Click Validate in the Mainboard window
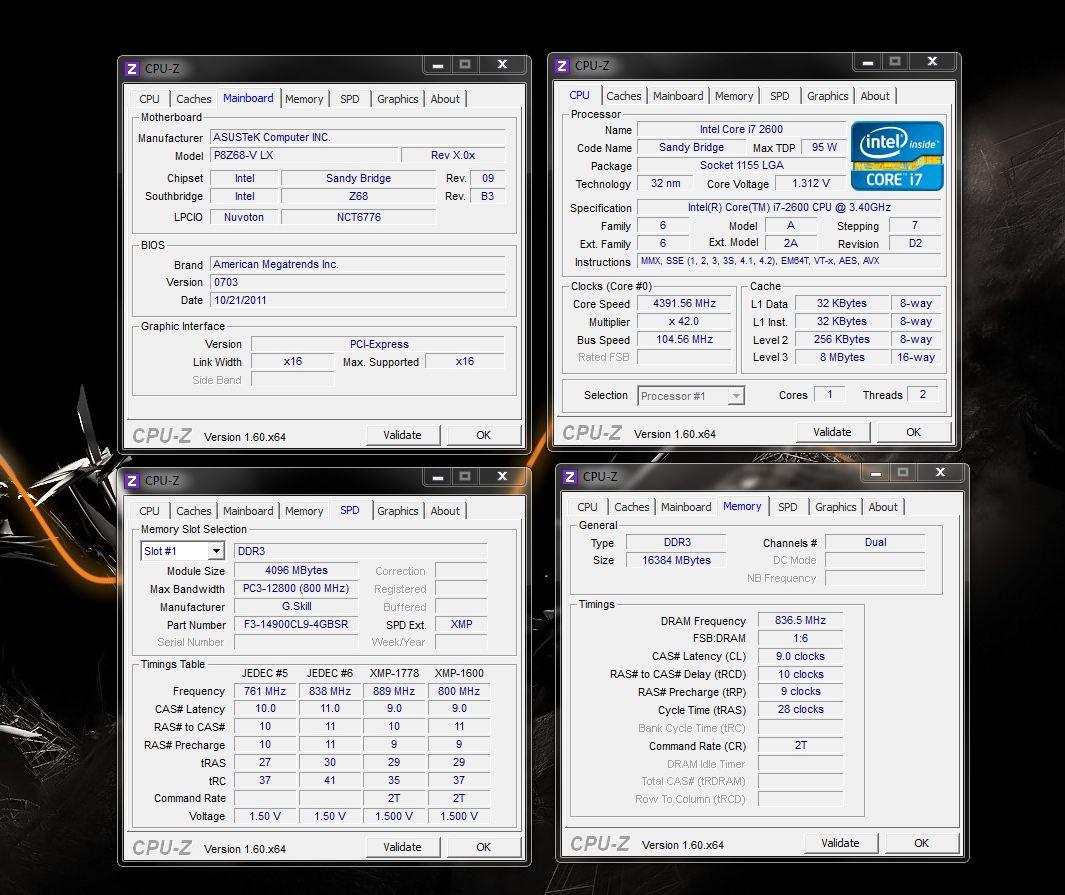Image resolution: width=1065 pixels, height=895 pixels. click(x=402, y=435)
